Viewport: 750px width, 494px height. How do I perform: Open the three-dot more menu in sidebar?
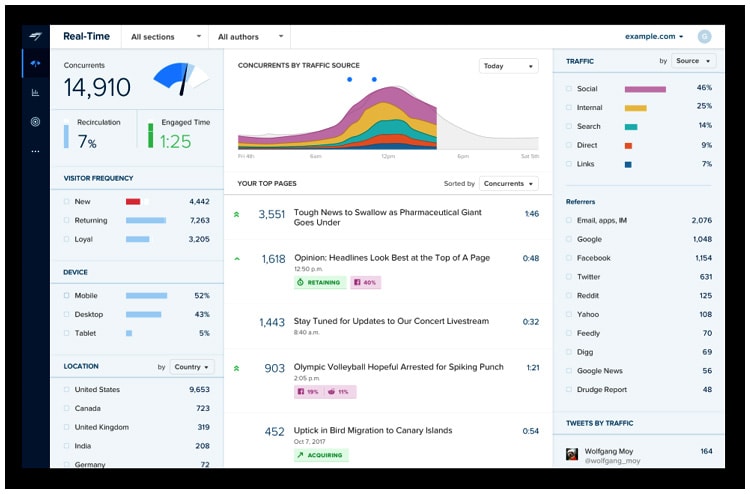coord(35,151)
